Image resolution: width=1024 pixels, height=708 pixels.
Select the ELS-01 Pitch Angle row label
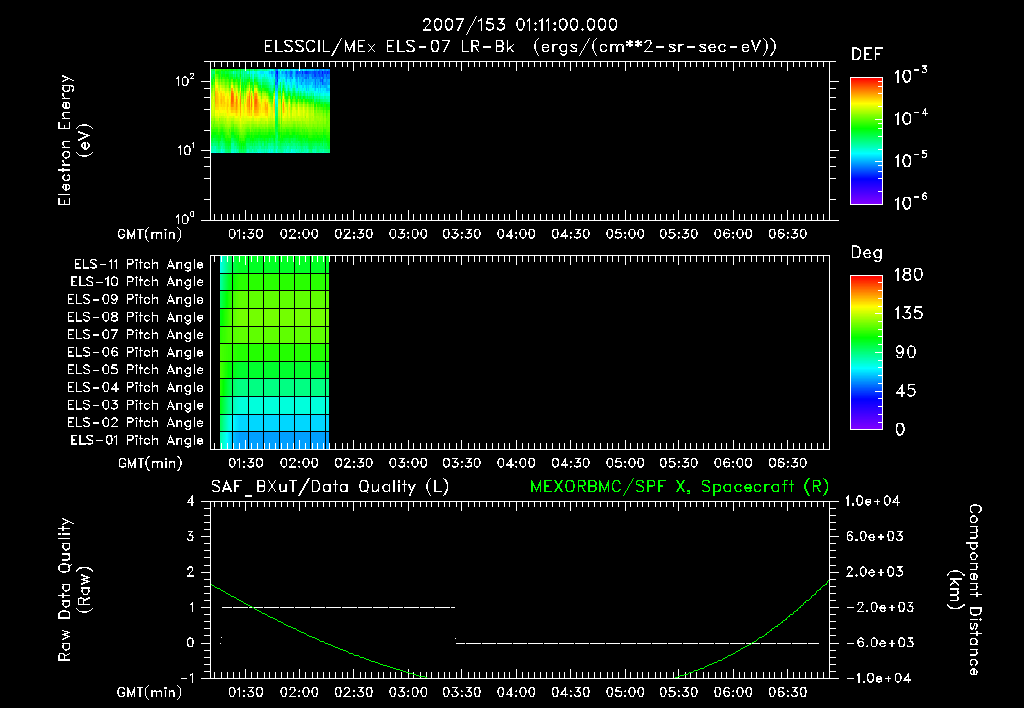coord(137,440)
